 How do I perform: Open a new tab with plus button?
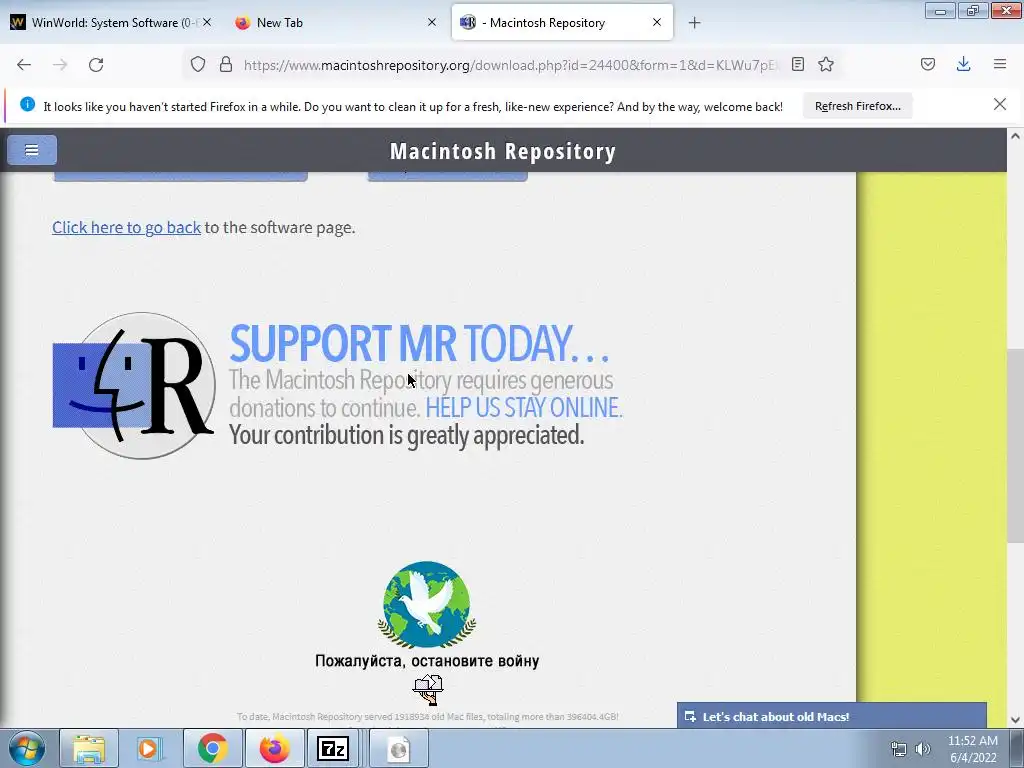(694, 23)
